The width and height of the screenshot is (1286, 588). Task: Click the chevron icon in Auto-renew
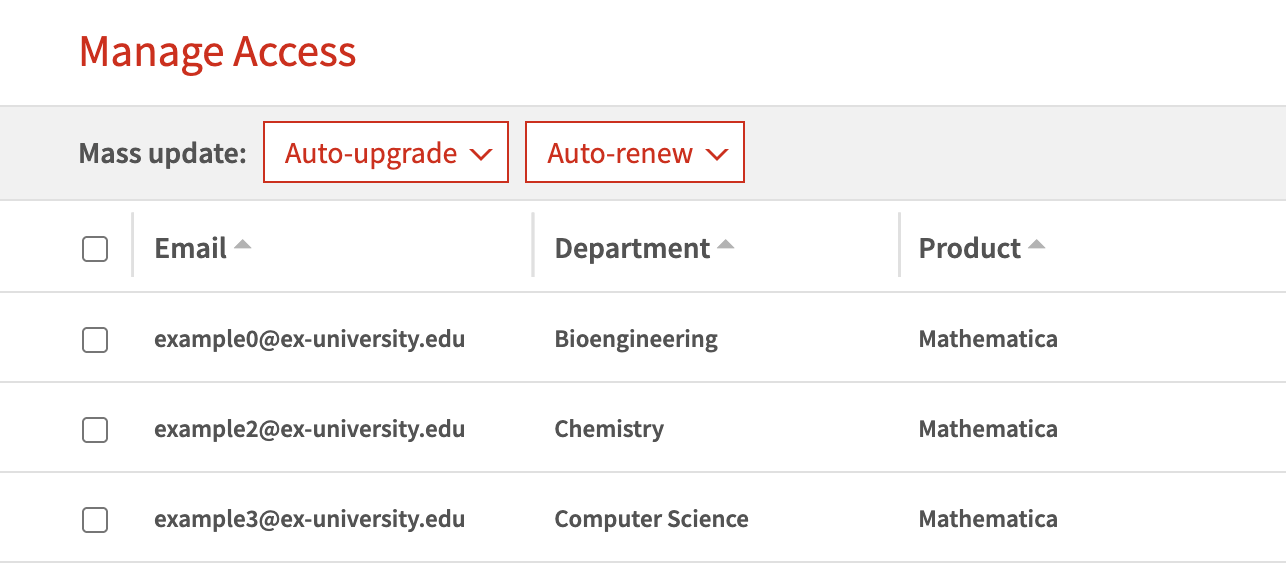(x=717, y=154)
